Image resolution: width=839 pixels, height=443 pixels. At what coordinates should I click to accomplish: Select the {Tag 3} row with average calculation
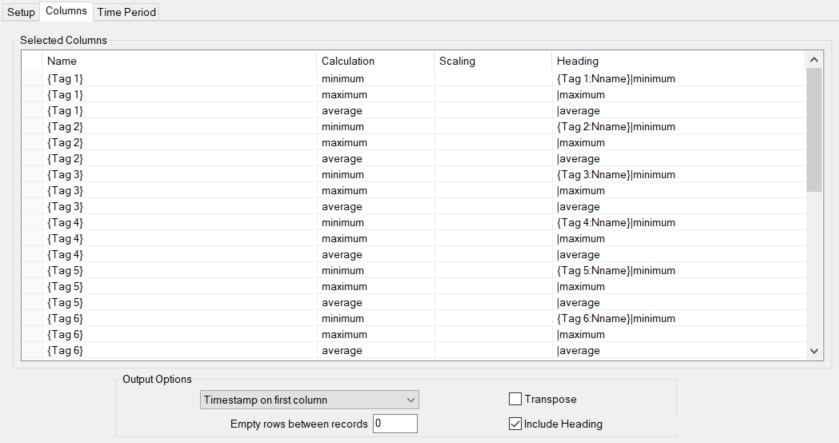(414, 207)
